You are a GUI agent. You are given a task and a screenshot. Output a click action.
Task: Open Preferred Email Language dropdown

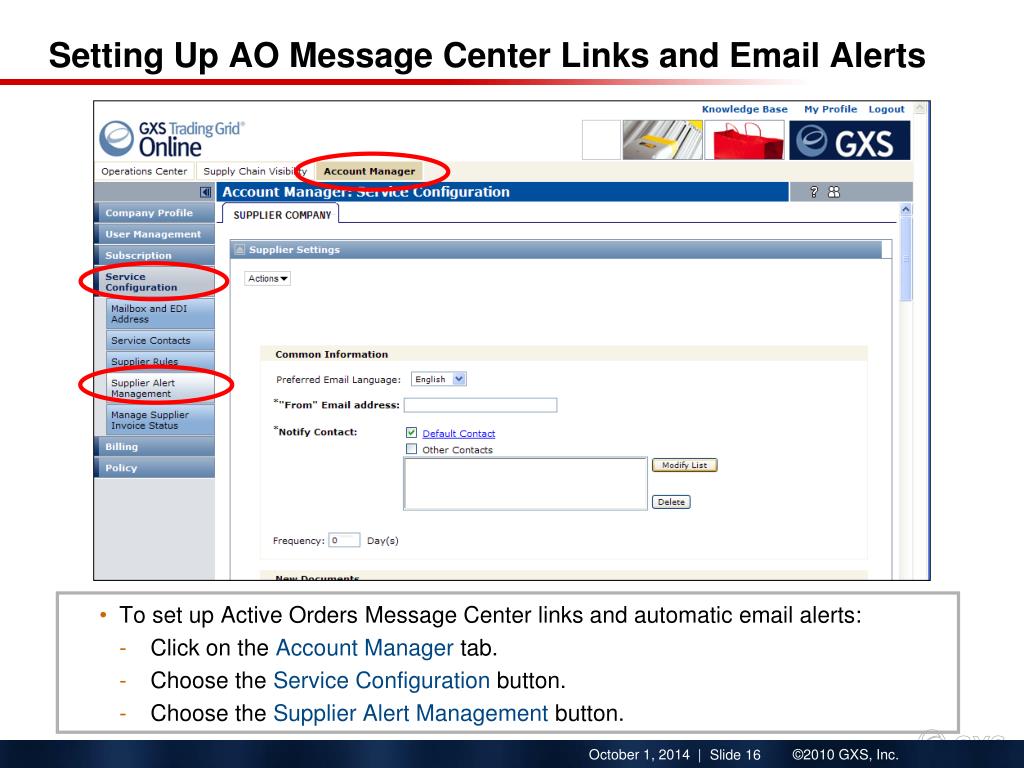(438, 379)
